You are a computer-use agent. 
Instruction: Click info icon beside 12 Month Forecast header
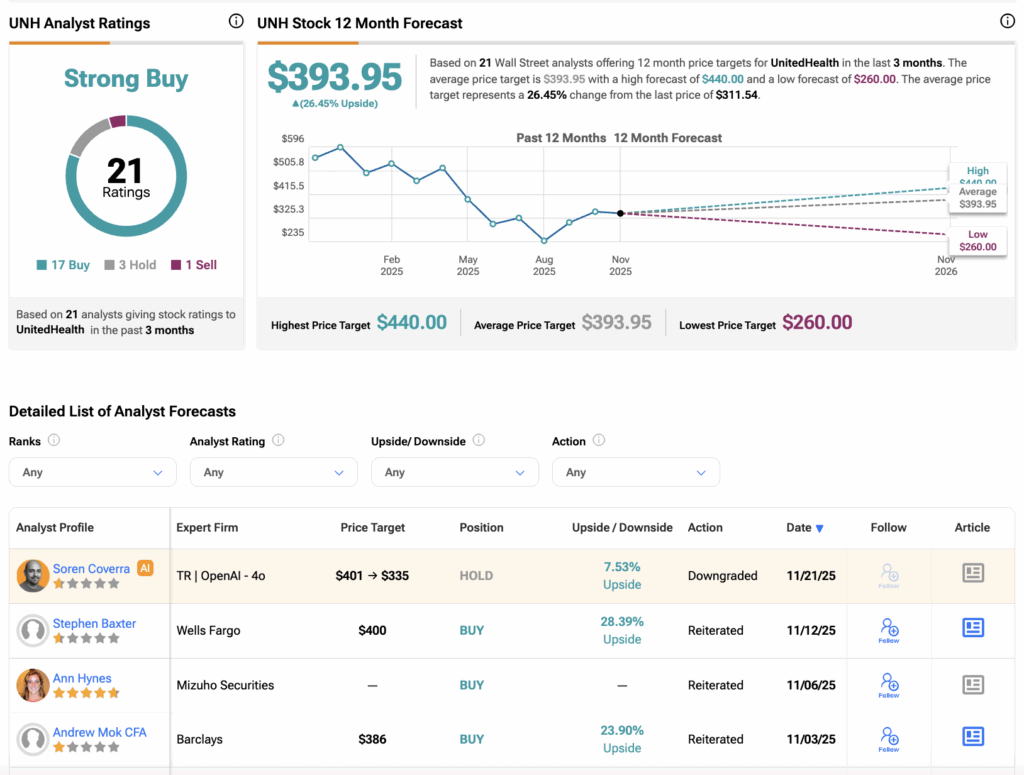pyautogui.click(x=1007, y=21)
